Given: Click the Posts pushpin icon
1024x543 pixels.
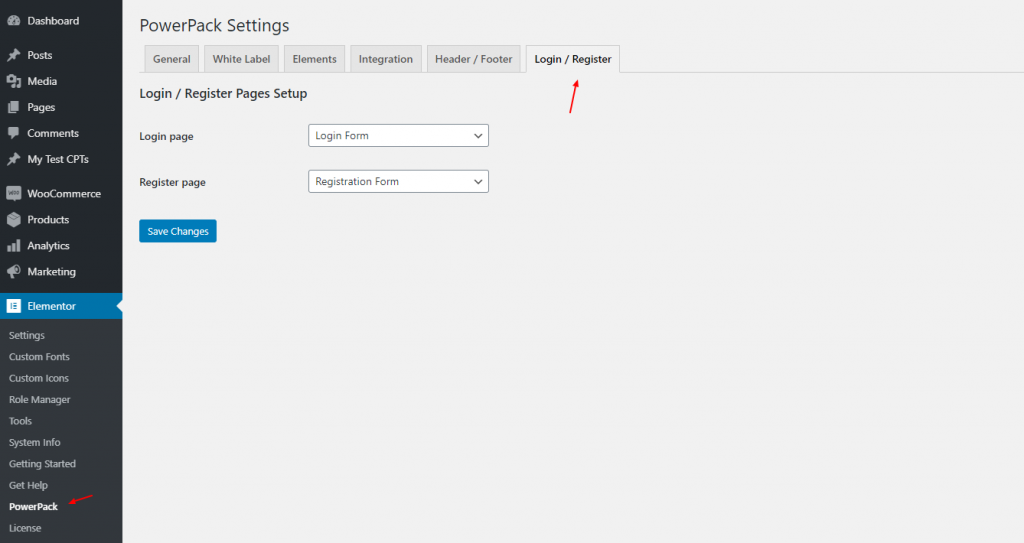Looking at the screenshot, I should pos(14,55).
